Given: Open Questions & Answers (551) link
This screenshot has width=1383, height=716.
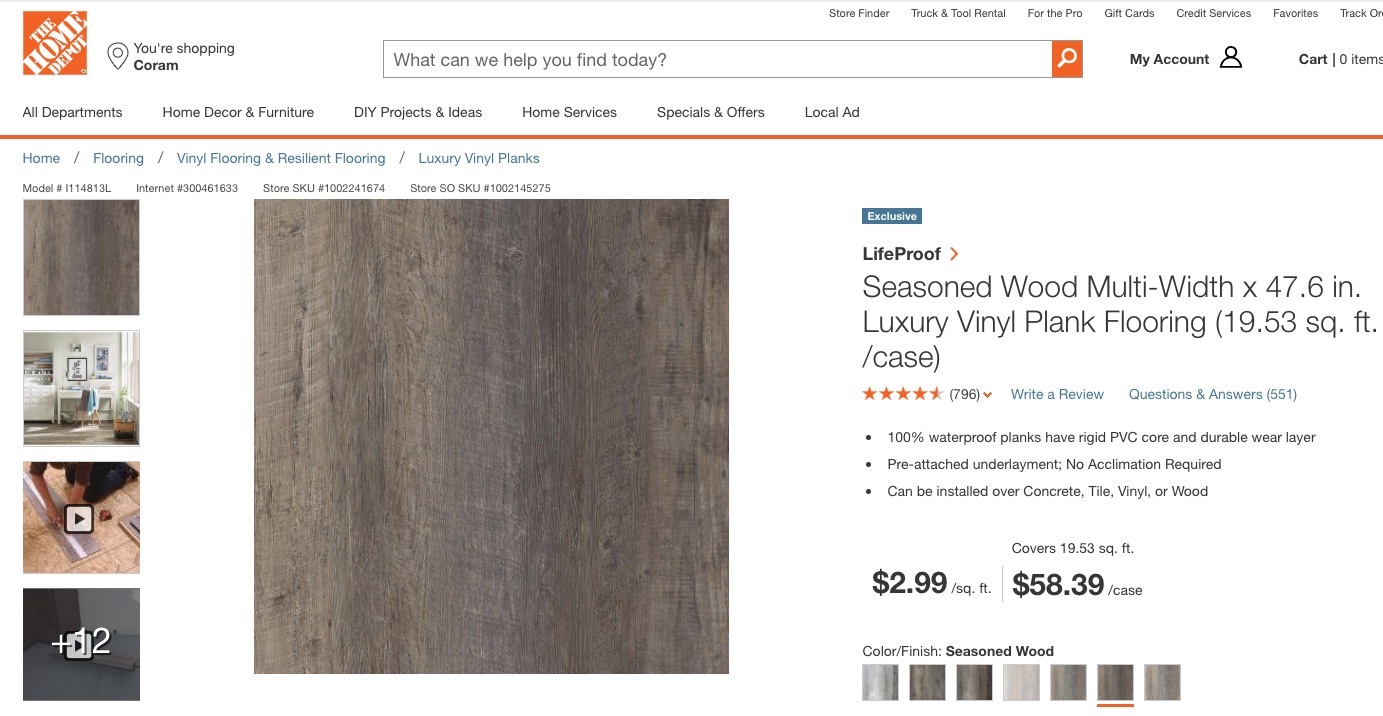Looking at the screenshot, I should click(x=1212, y=394).
